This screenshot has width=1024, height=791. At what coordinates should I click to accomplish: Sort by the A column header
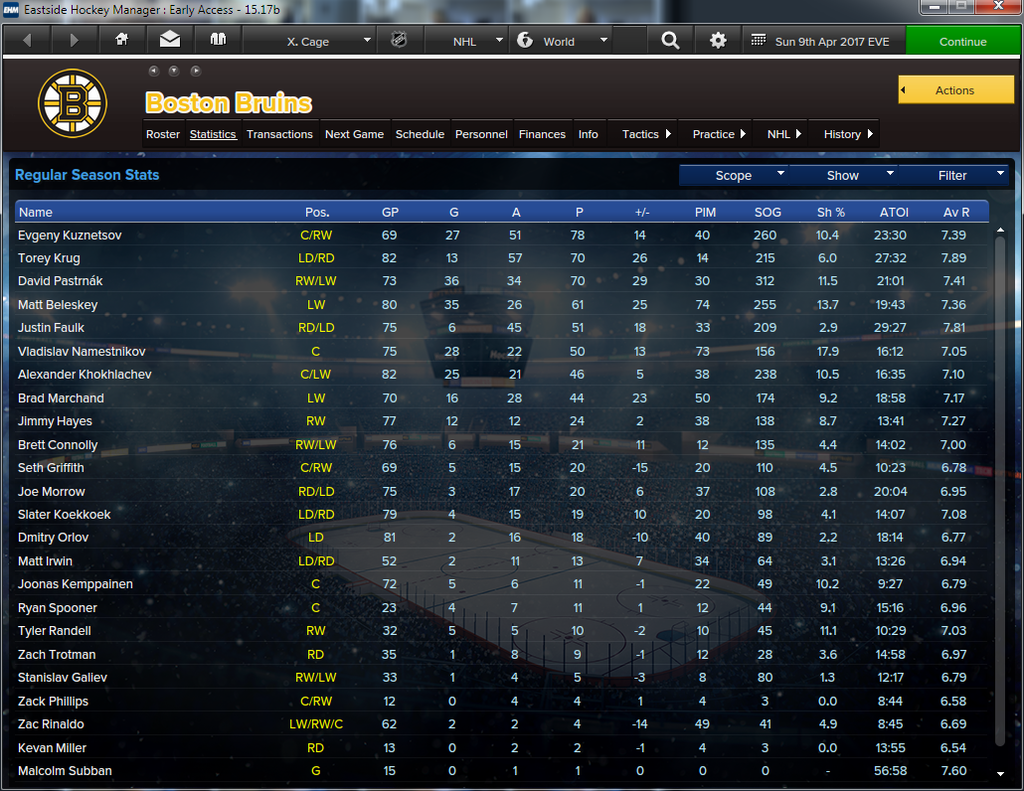(516, 212)
